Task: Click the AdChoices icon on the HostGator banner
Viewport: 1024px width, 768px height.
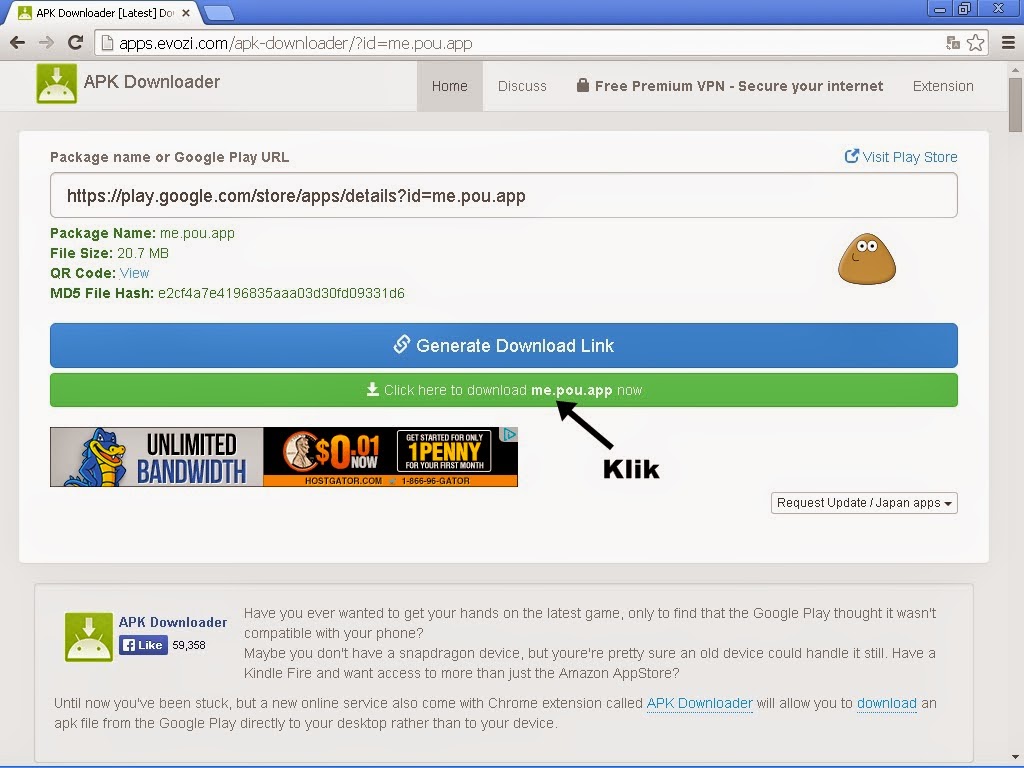Action: click(509, 434)
